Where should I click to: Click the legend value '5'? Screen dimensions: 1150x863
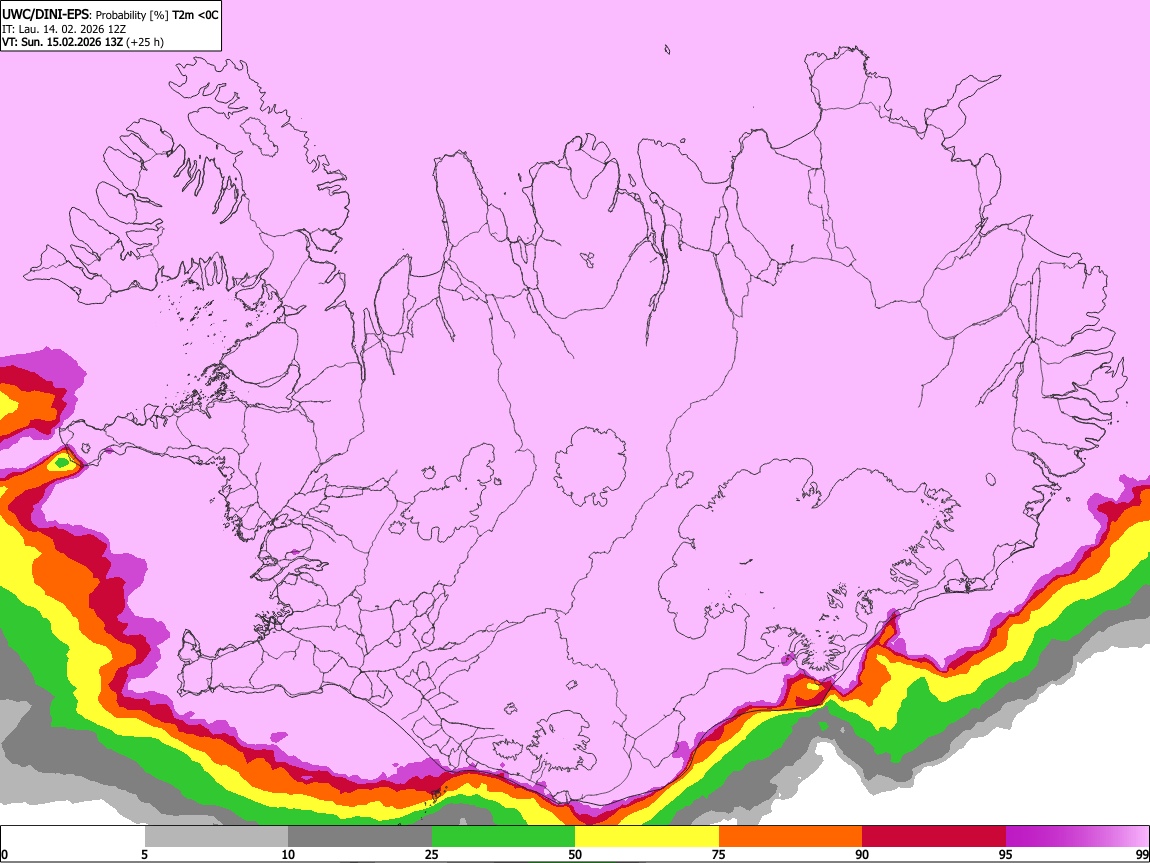[x=144, y=854]
